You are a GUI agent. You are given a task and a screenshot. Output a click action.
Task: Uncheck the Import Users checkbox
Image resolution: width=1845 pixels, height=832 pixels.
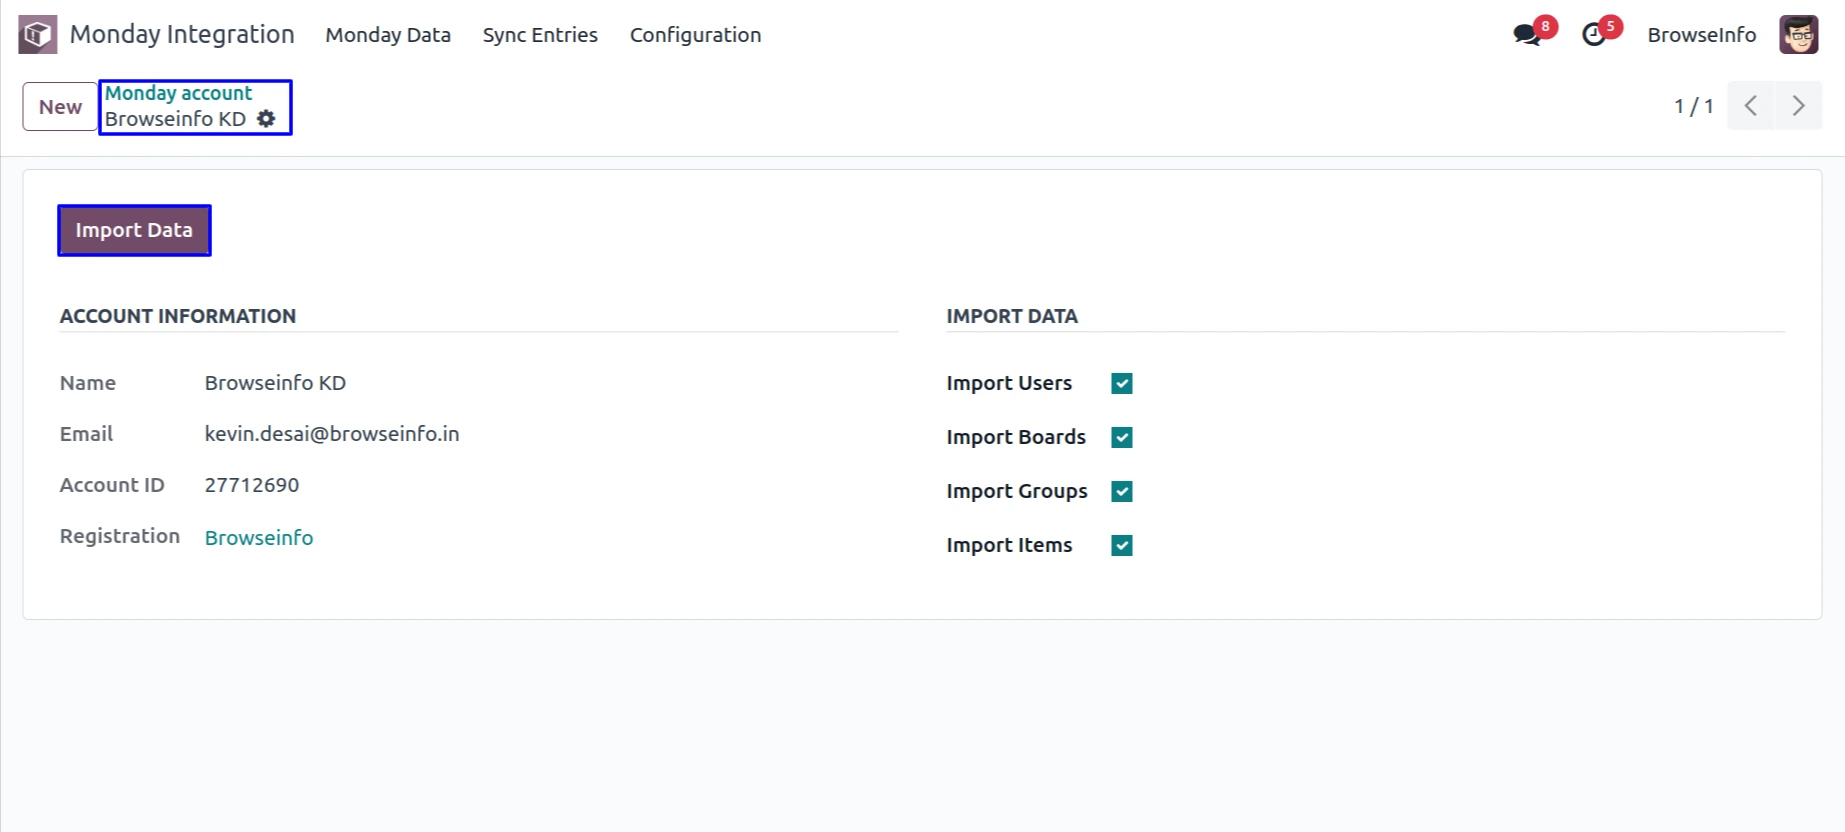pos(1122,384)
